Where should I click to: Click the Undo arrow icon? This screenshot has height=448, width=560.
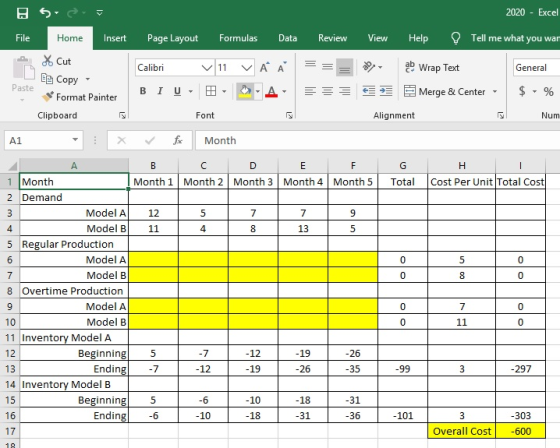[45, 13]
